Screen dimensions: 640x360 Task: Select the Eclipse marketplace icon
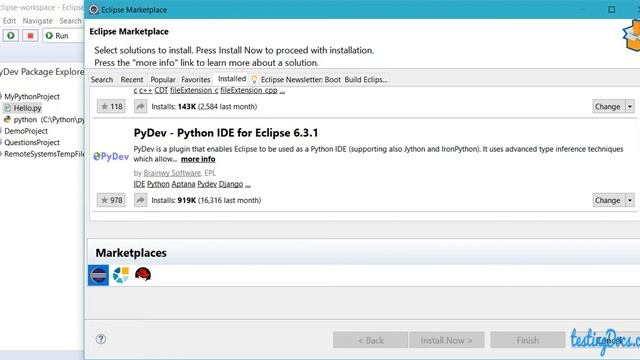(98, 275)
